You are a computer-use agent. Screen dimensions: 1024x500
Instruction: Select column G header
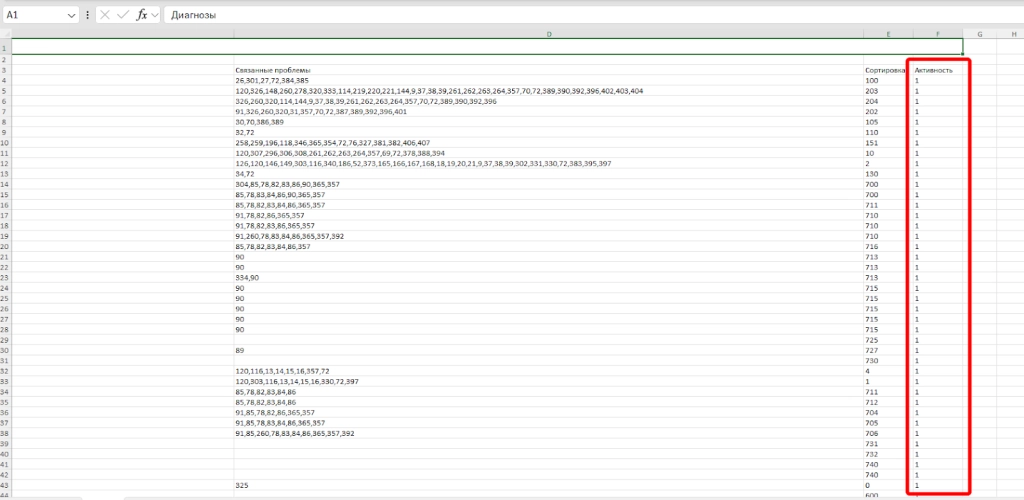[x=979, y=35]
